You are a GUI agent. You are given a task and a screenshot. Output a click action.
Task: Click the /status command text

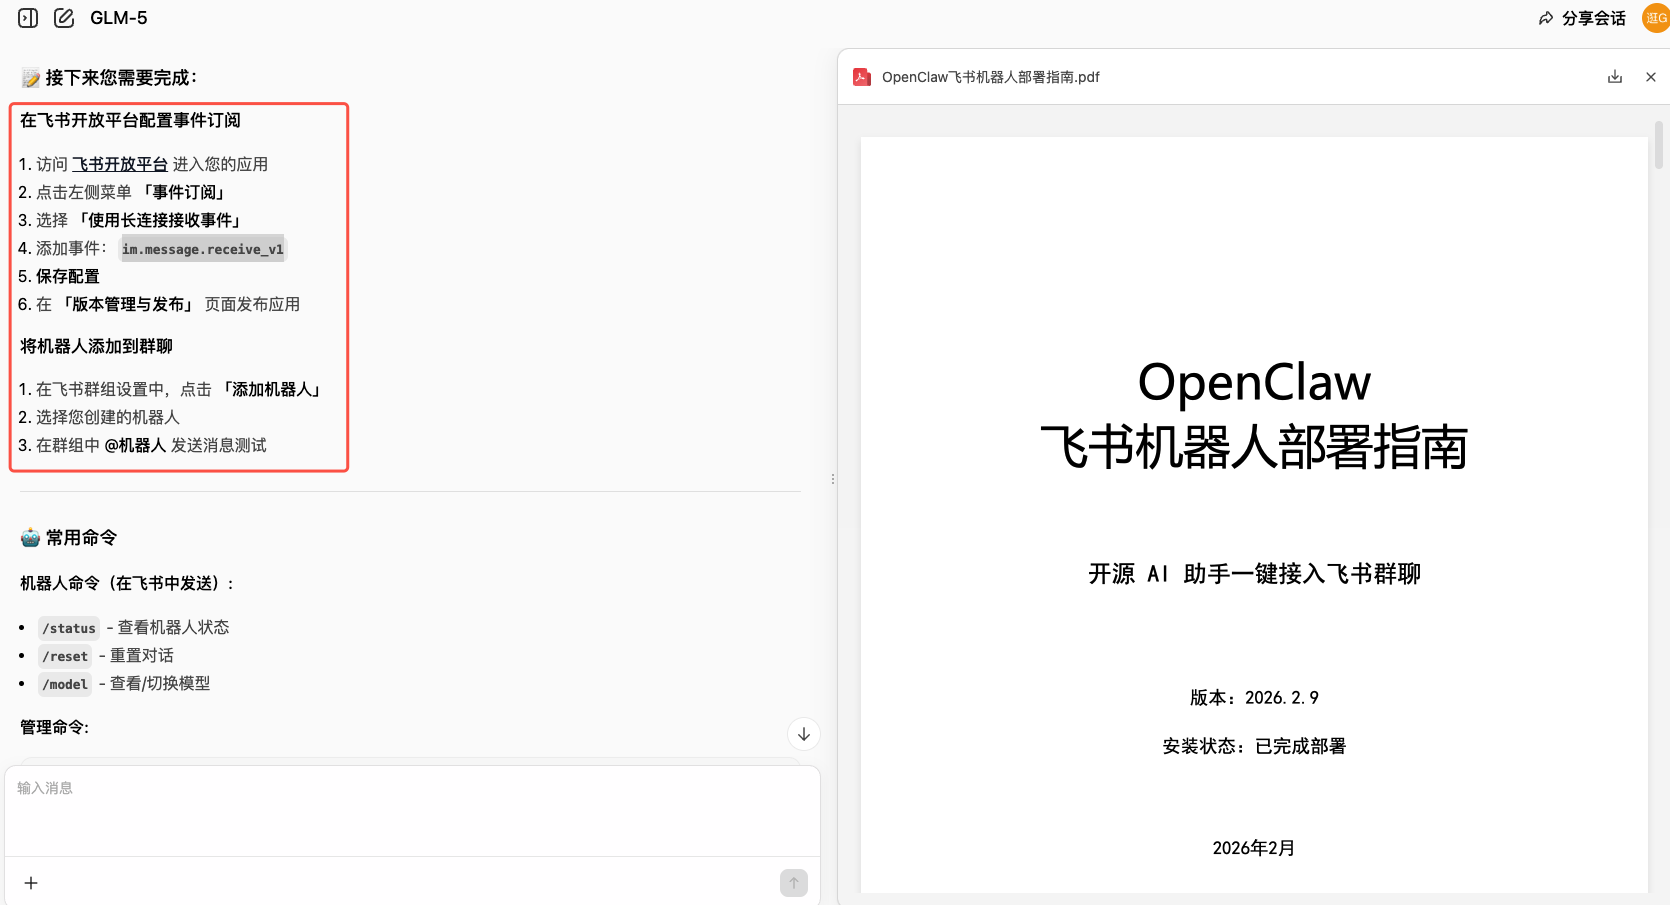click(x=68, y=627)
